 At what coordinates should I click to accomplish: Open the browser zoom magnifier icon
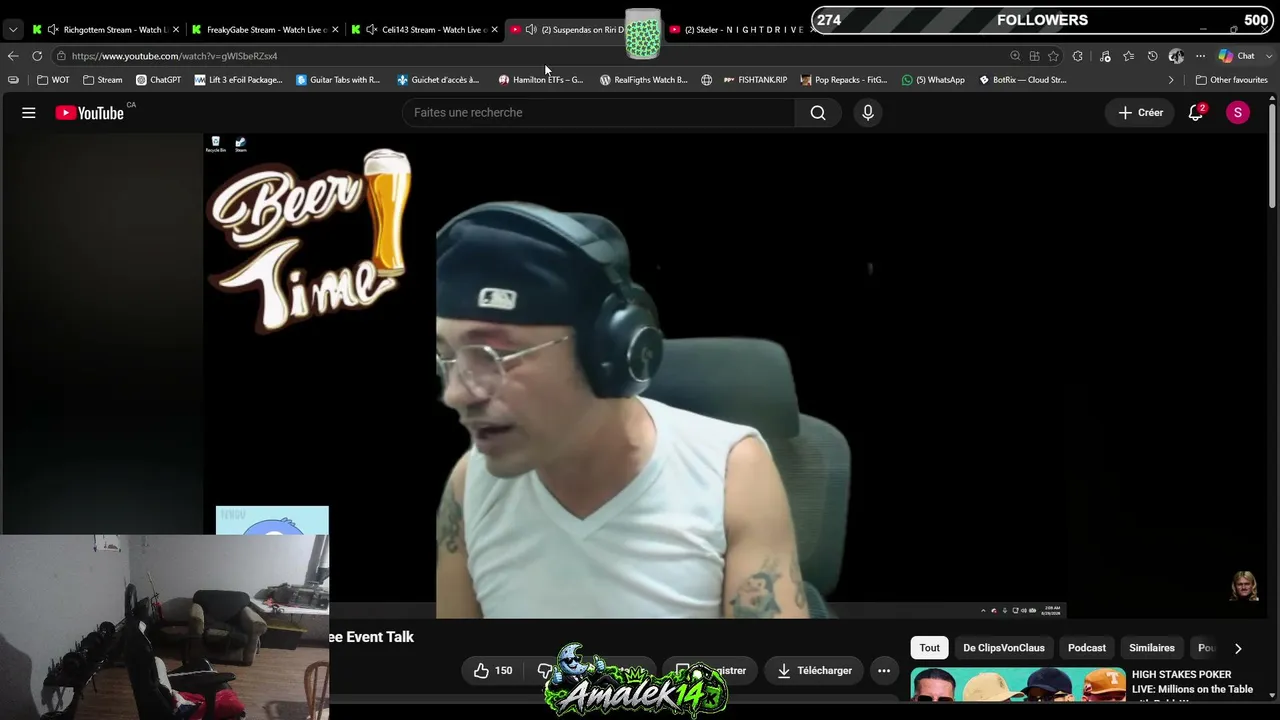[x=1015, y=56]
